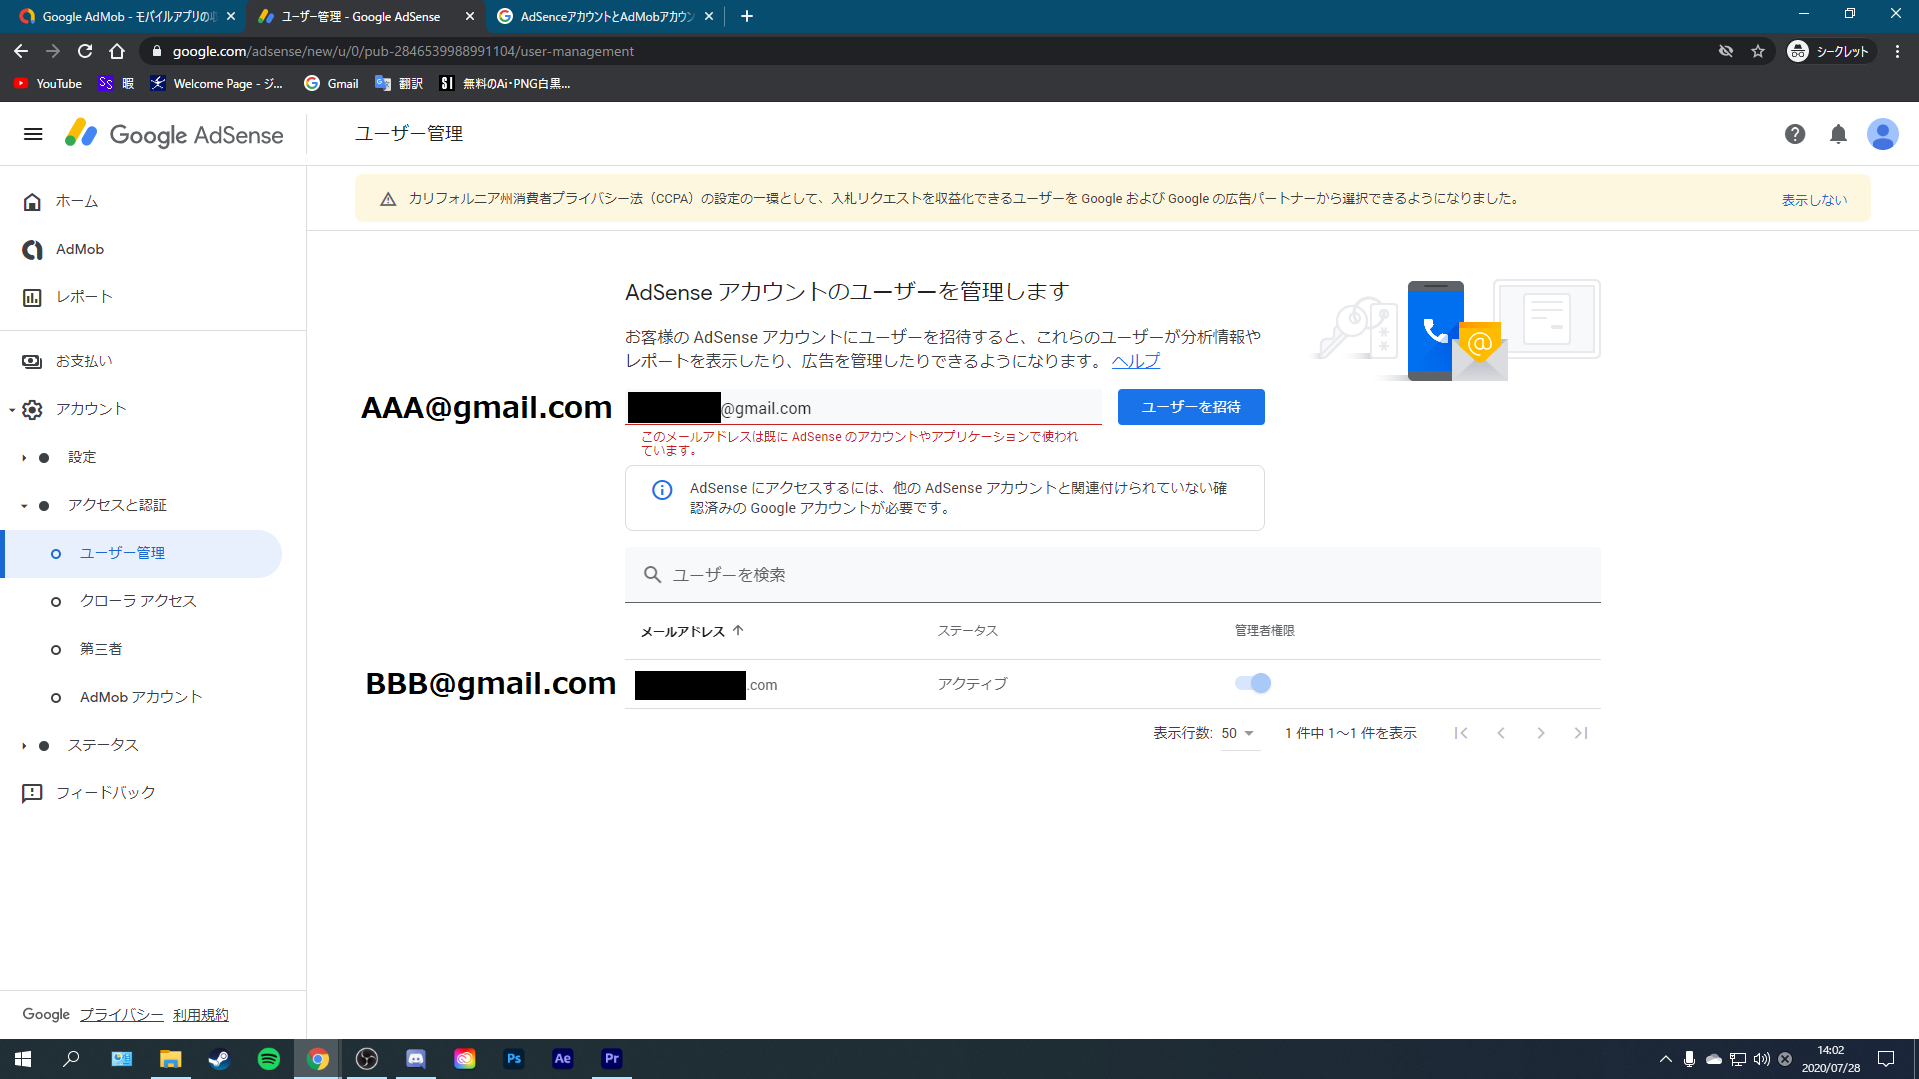This screenshot has height=1079, width=1919.
Task: Expand the アカウント section
Action: [x=12, y=410]
